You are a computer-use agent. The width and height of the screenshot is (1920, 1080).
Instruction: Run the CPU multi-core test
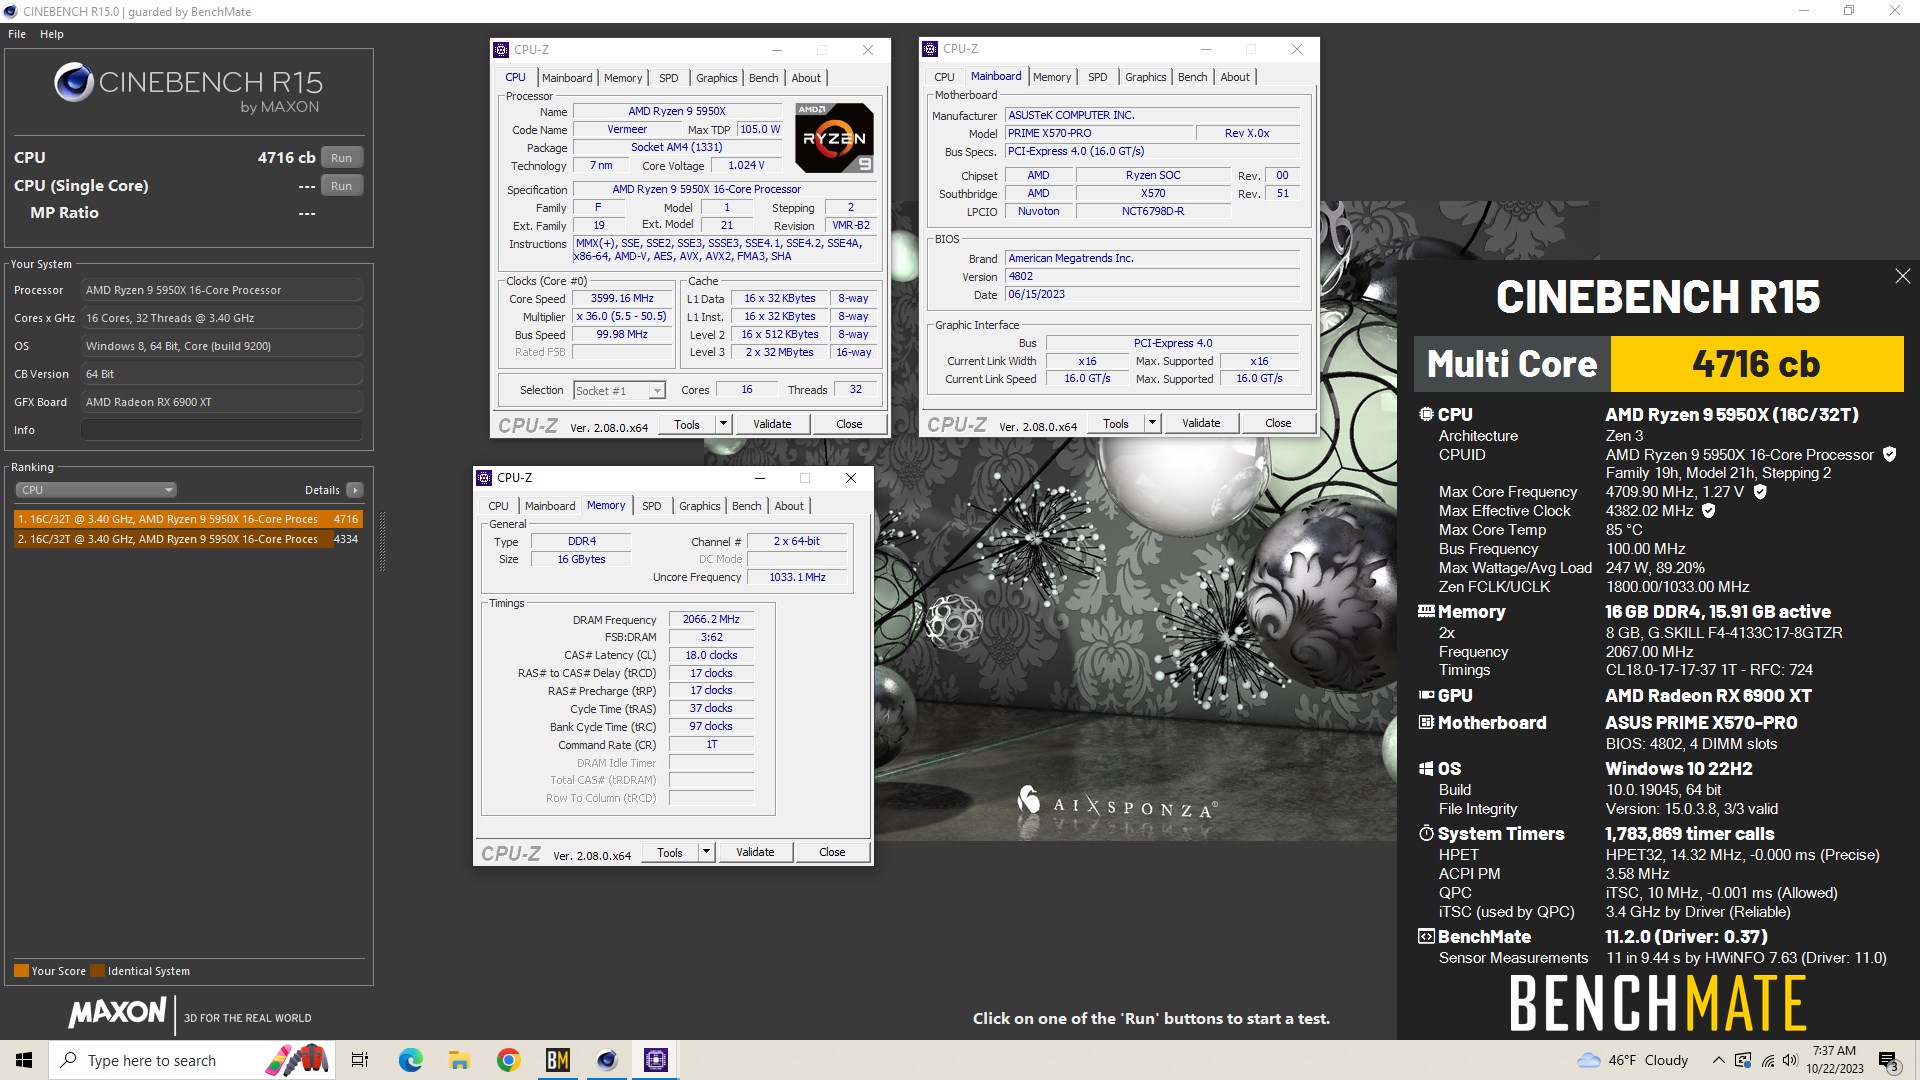click(x=341, y=158)
